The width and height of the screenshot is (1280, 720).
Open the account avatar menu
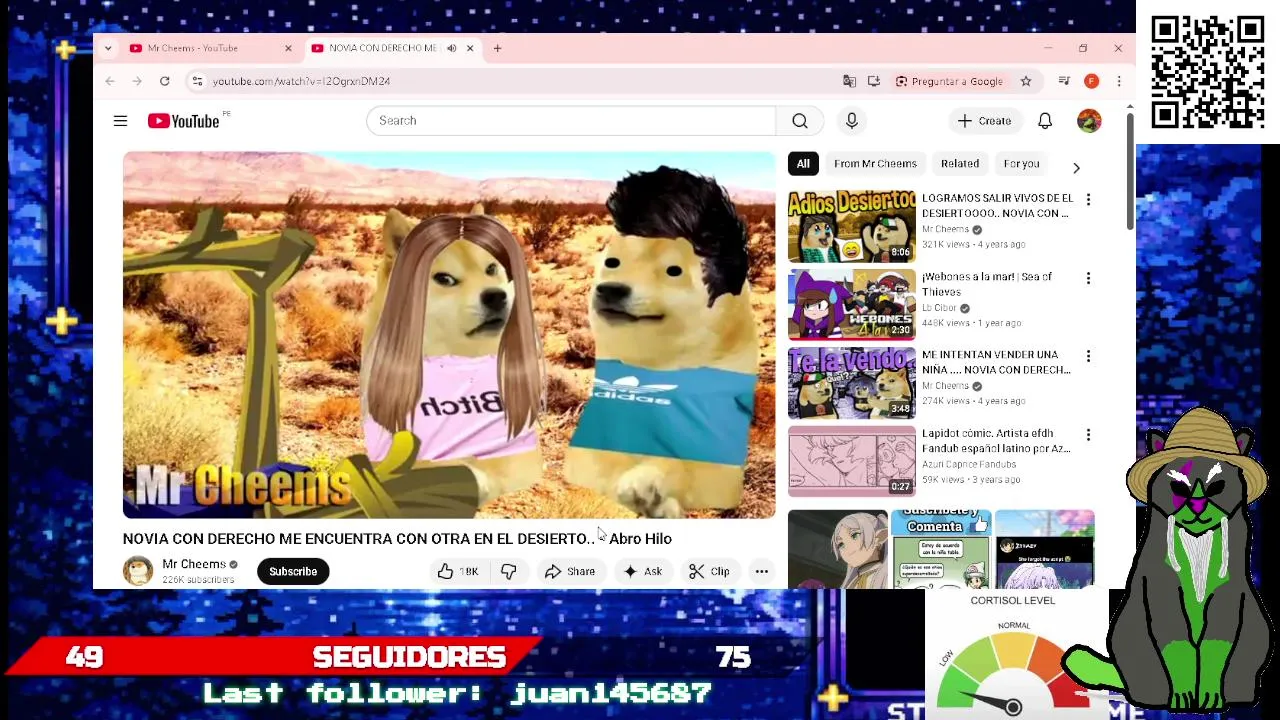[1089, 121]
